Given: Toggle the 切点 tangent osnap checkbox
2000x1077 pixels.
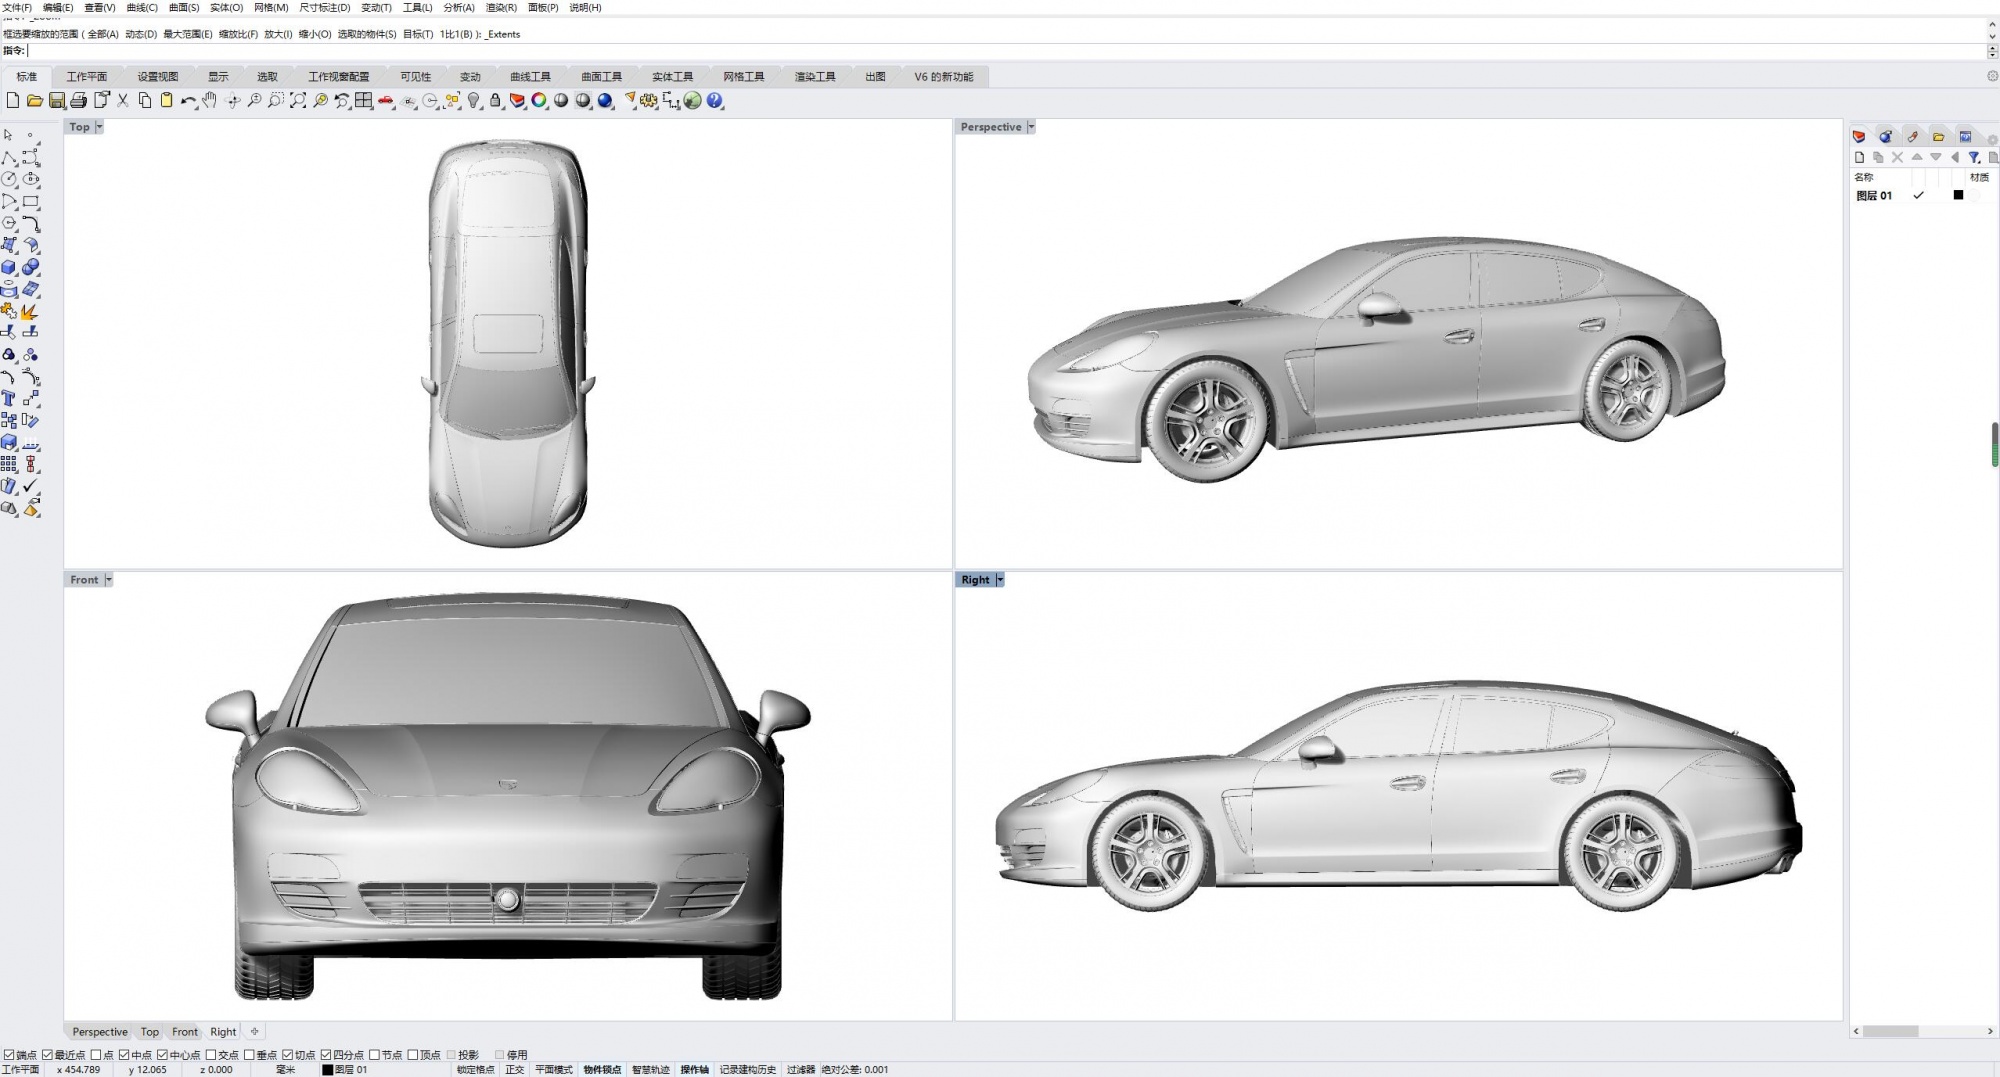Looking at the screenshot, I should click(x=288, y=1054).
